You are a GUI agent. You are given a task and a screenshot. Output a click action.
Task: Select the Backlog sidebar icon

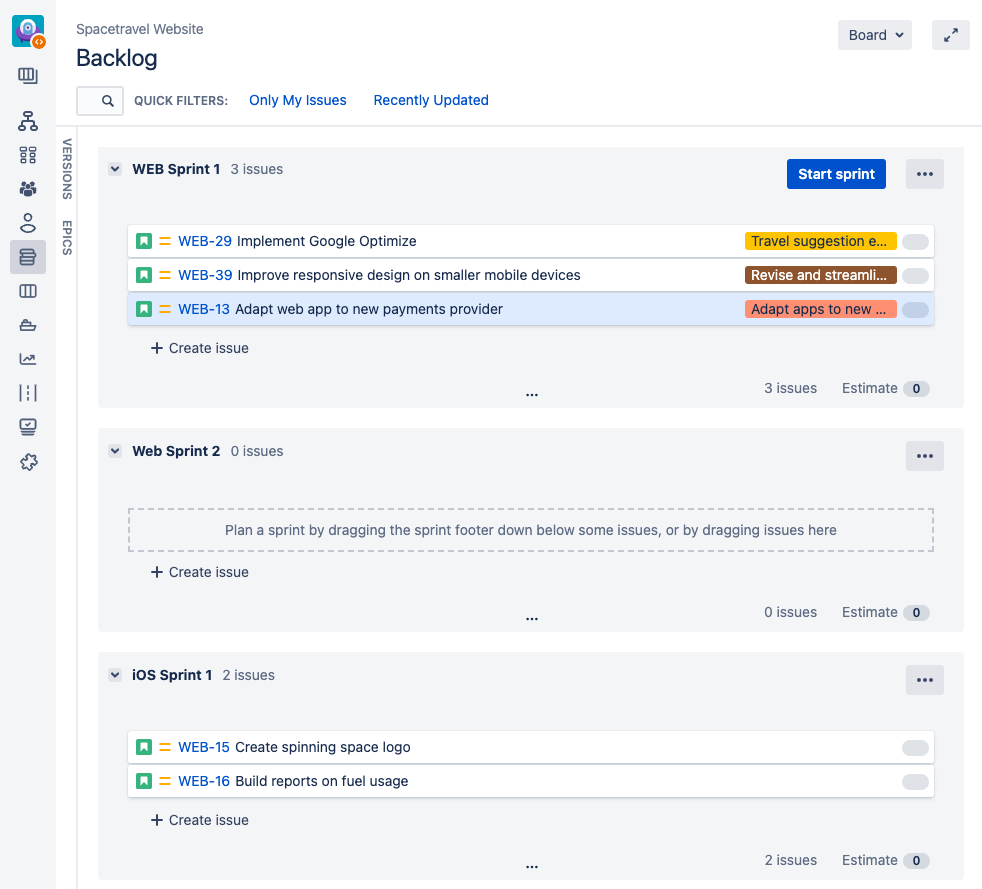click(x=28, y=257)
